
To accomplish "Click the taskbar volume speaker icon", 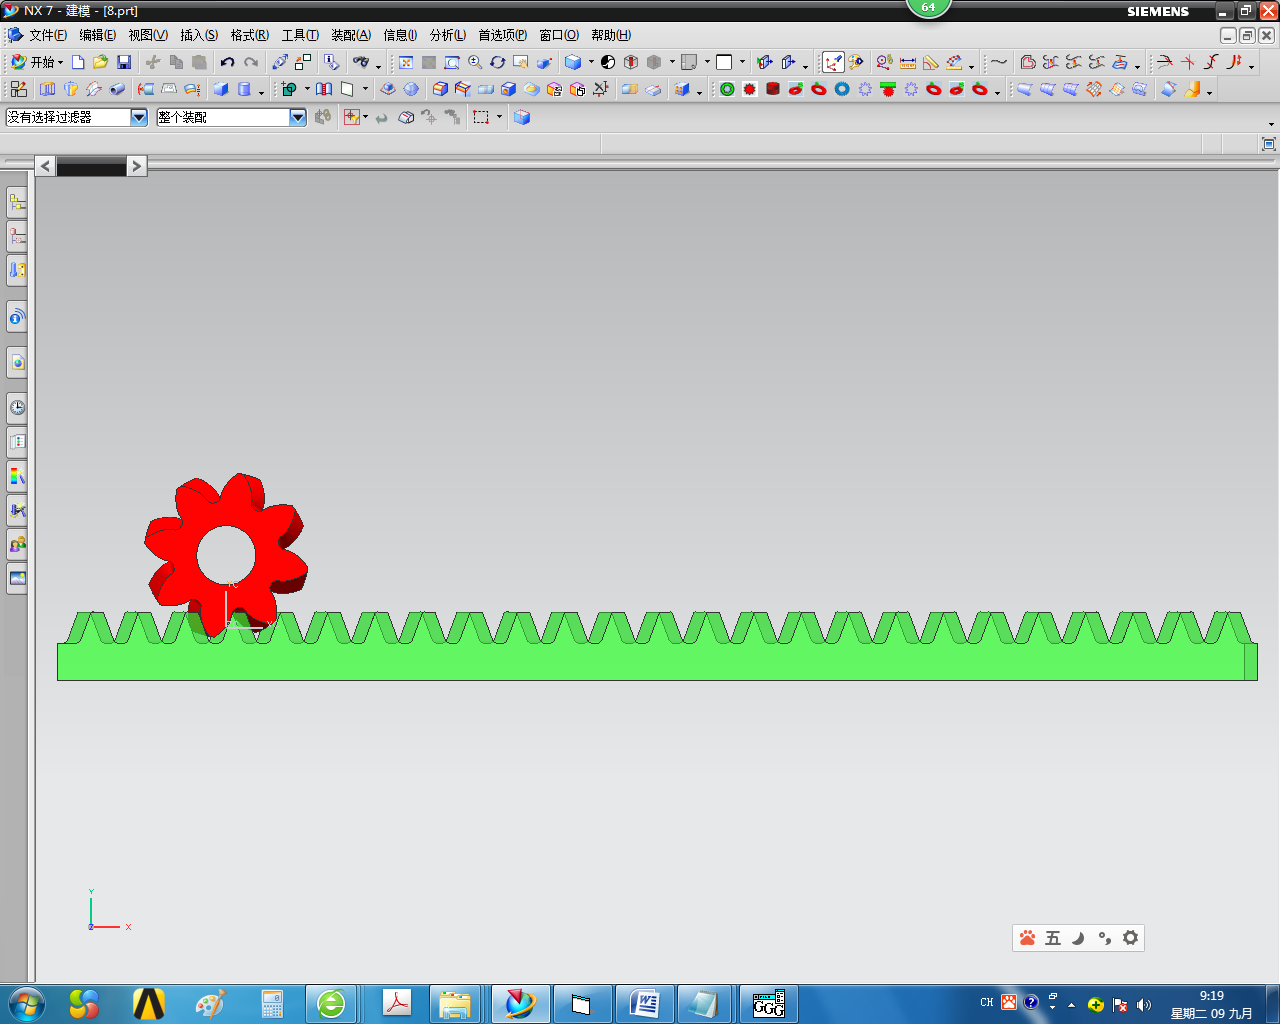I will click(x=1144, y=1004).
